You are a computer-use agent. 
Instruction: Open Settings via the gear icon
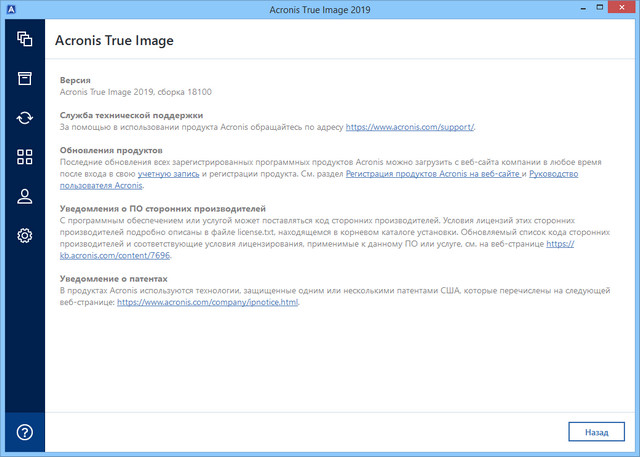point(25,236)
